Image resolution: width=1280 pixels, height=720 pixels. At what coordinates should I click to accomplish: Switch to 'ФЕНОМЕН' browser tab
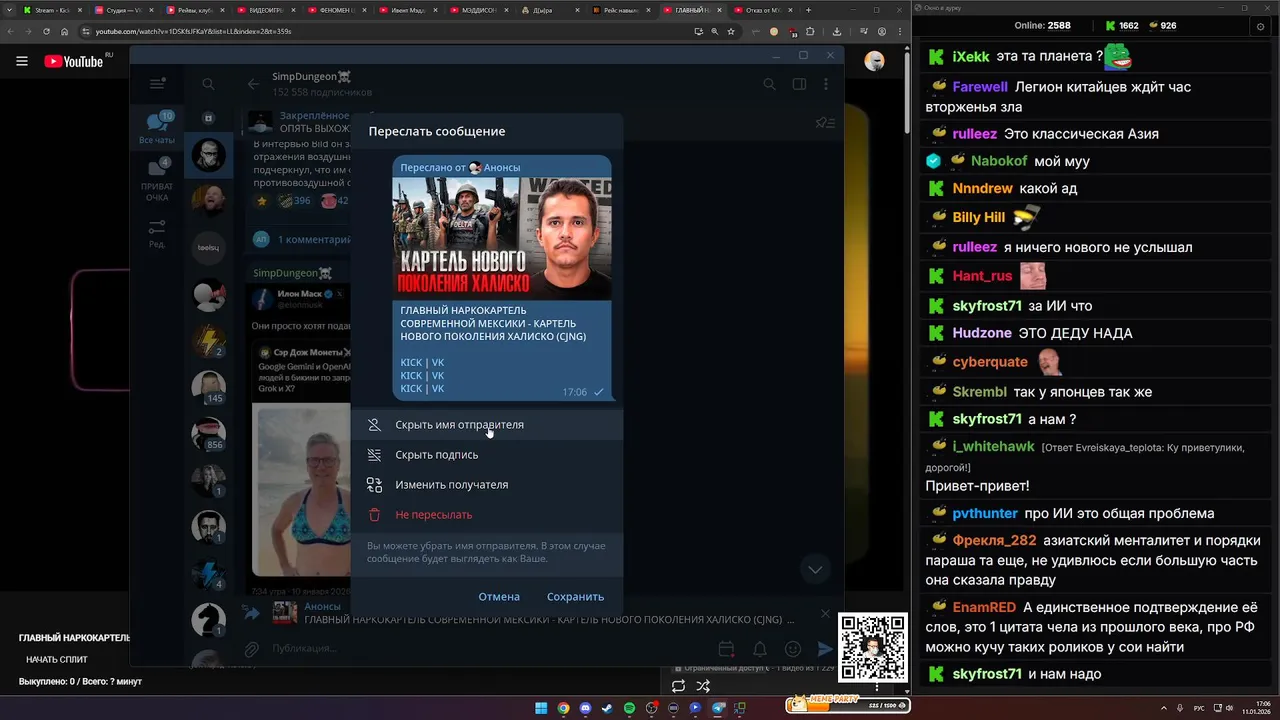click(338, 10)
